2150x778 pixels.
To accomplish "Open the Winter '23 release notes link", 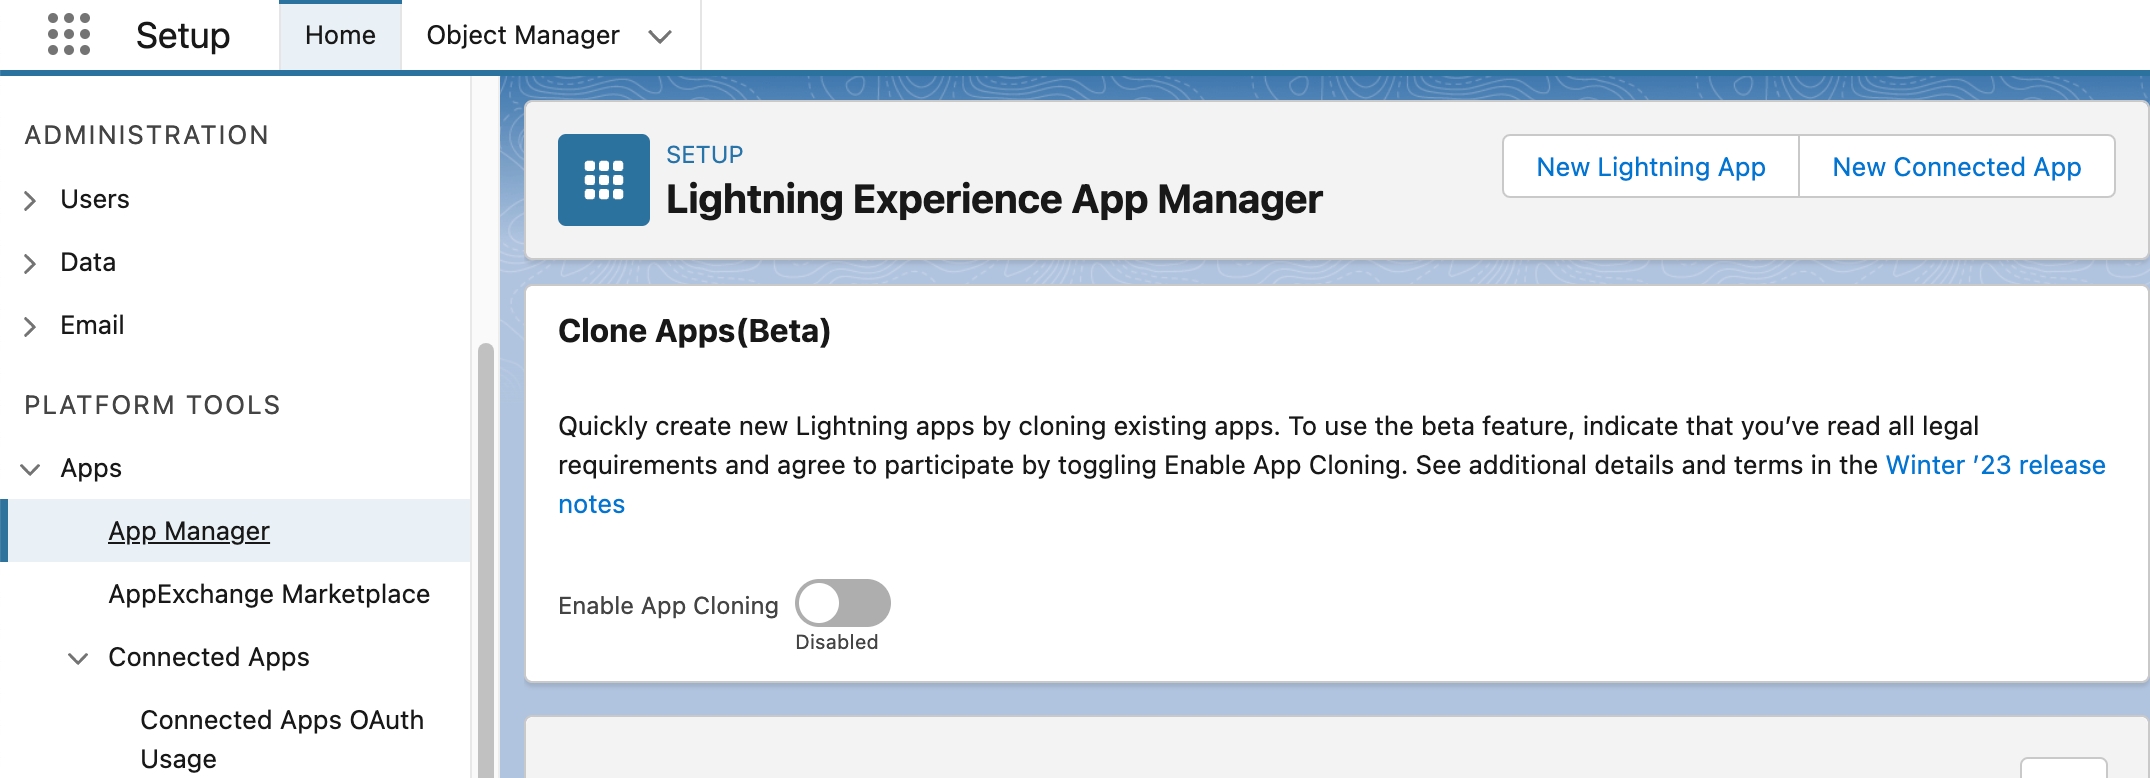I will 1994,465.
